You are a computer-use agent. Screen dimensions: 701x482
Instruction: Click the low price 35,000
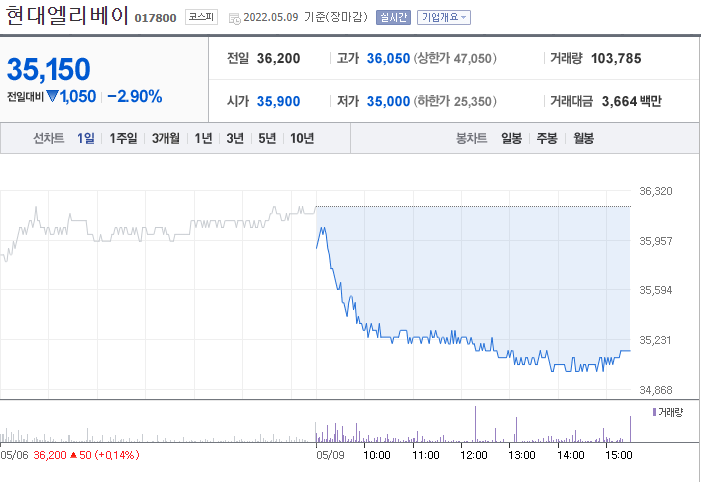click(x=388, y=101)
